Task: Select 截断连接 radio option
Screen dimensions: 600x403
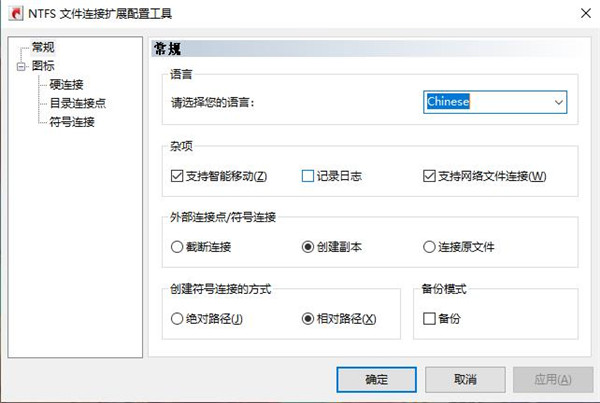Action: pos(177,247)
